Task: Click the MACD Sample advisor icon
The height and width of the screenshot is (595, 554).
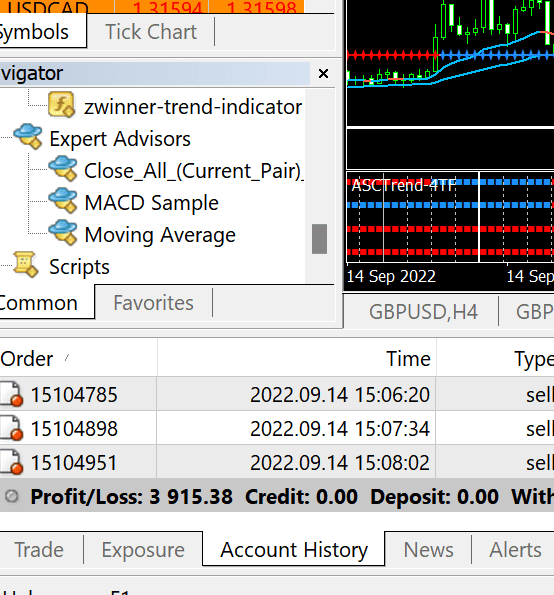Action: click(x=63, y=200)
